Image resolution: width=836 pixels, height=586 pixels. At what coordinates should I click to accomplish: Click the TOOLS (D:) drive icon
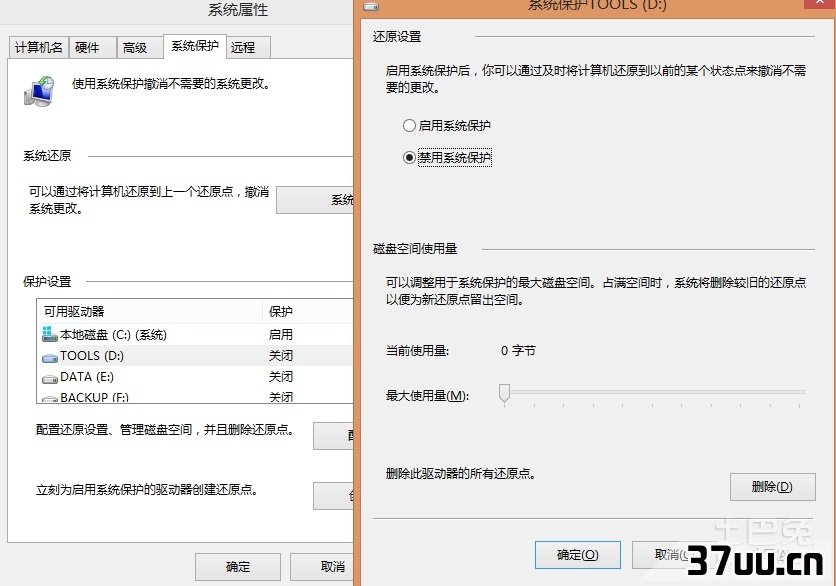pyautogui.click(x=50, y=357)
